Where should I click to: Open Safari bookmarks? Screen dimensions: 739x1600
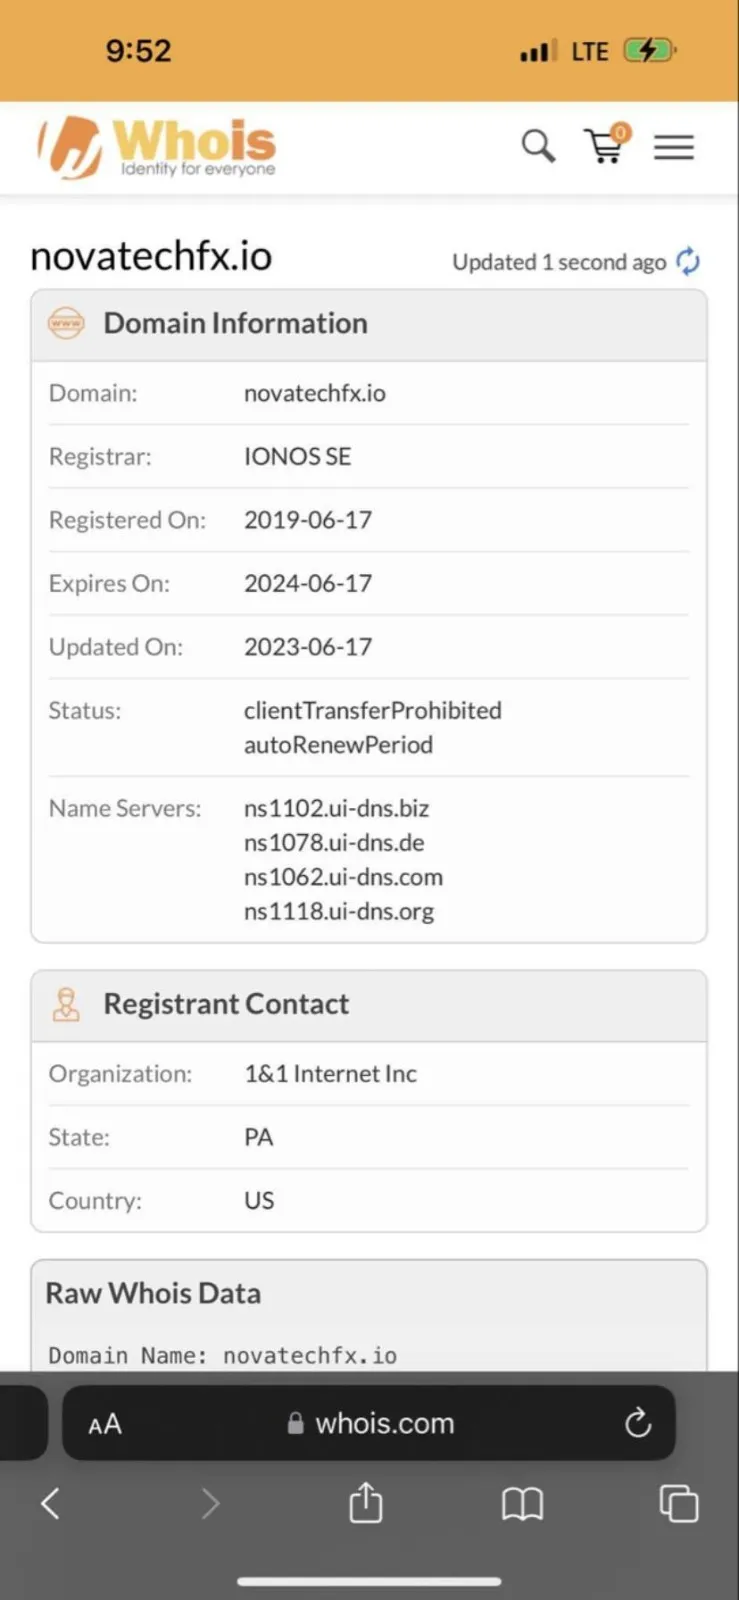tap(522, 1503)
